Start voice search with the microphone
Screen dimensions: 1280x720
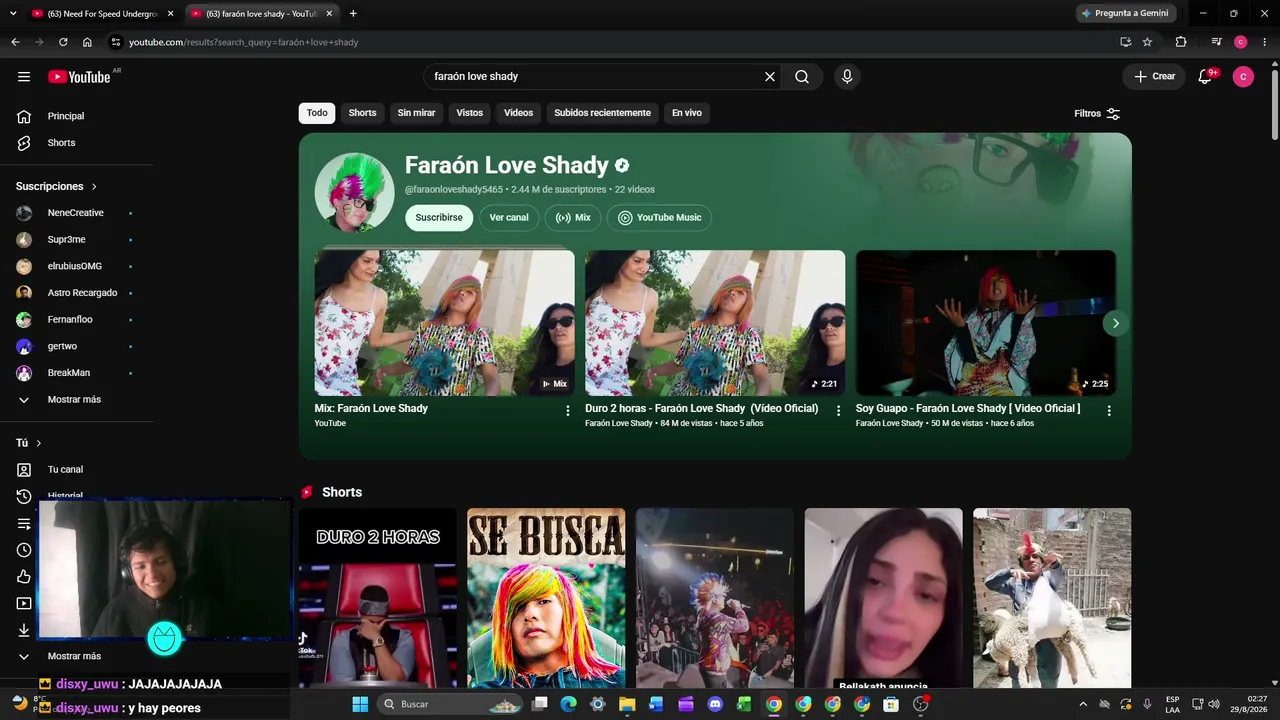click(x=847, y=77)
